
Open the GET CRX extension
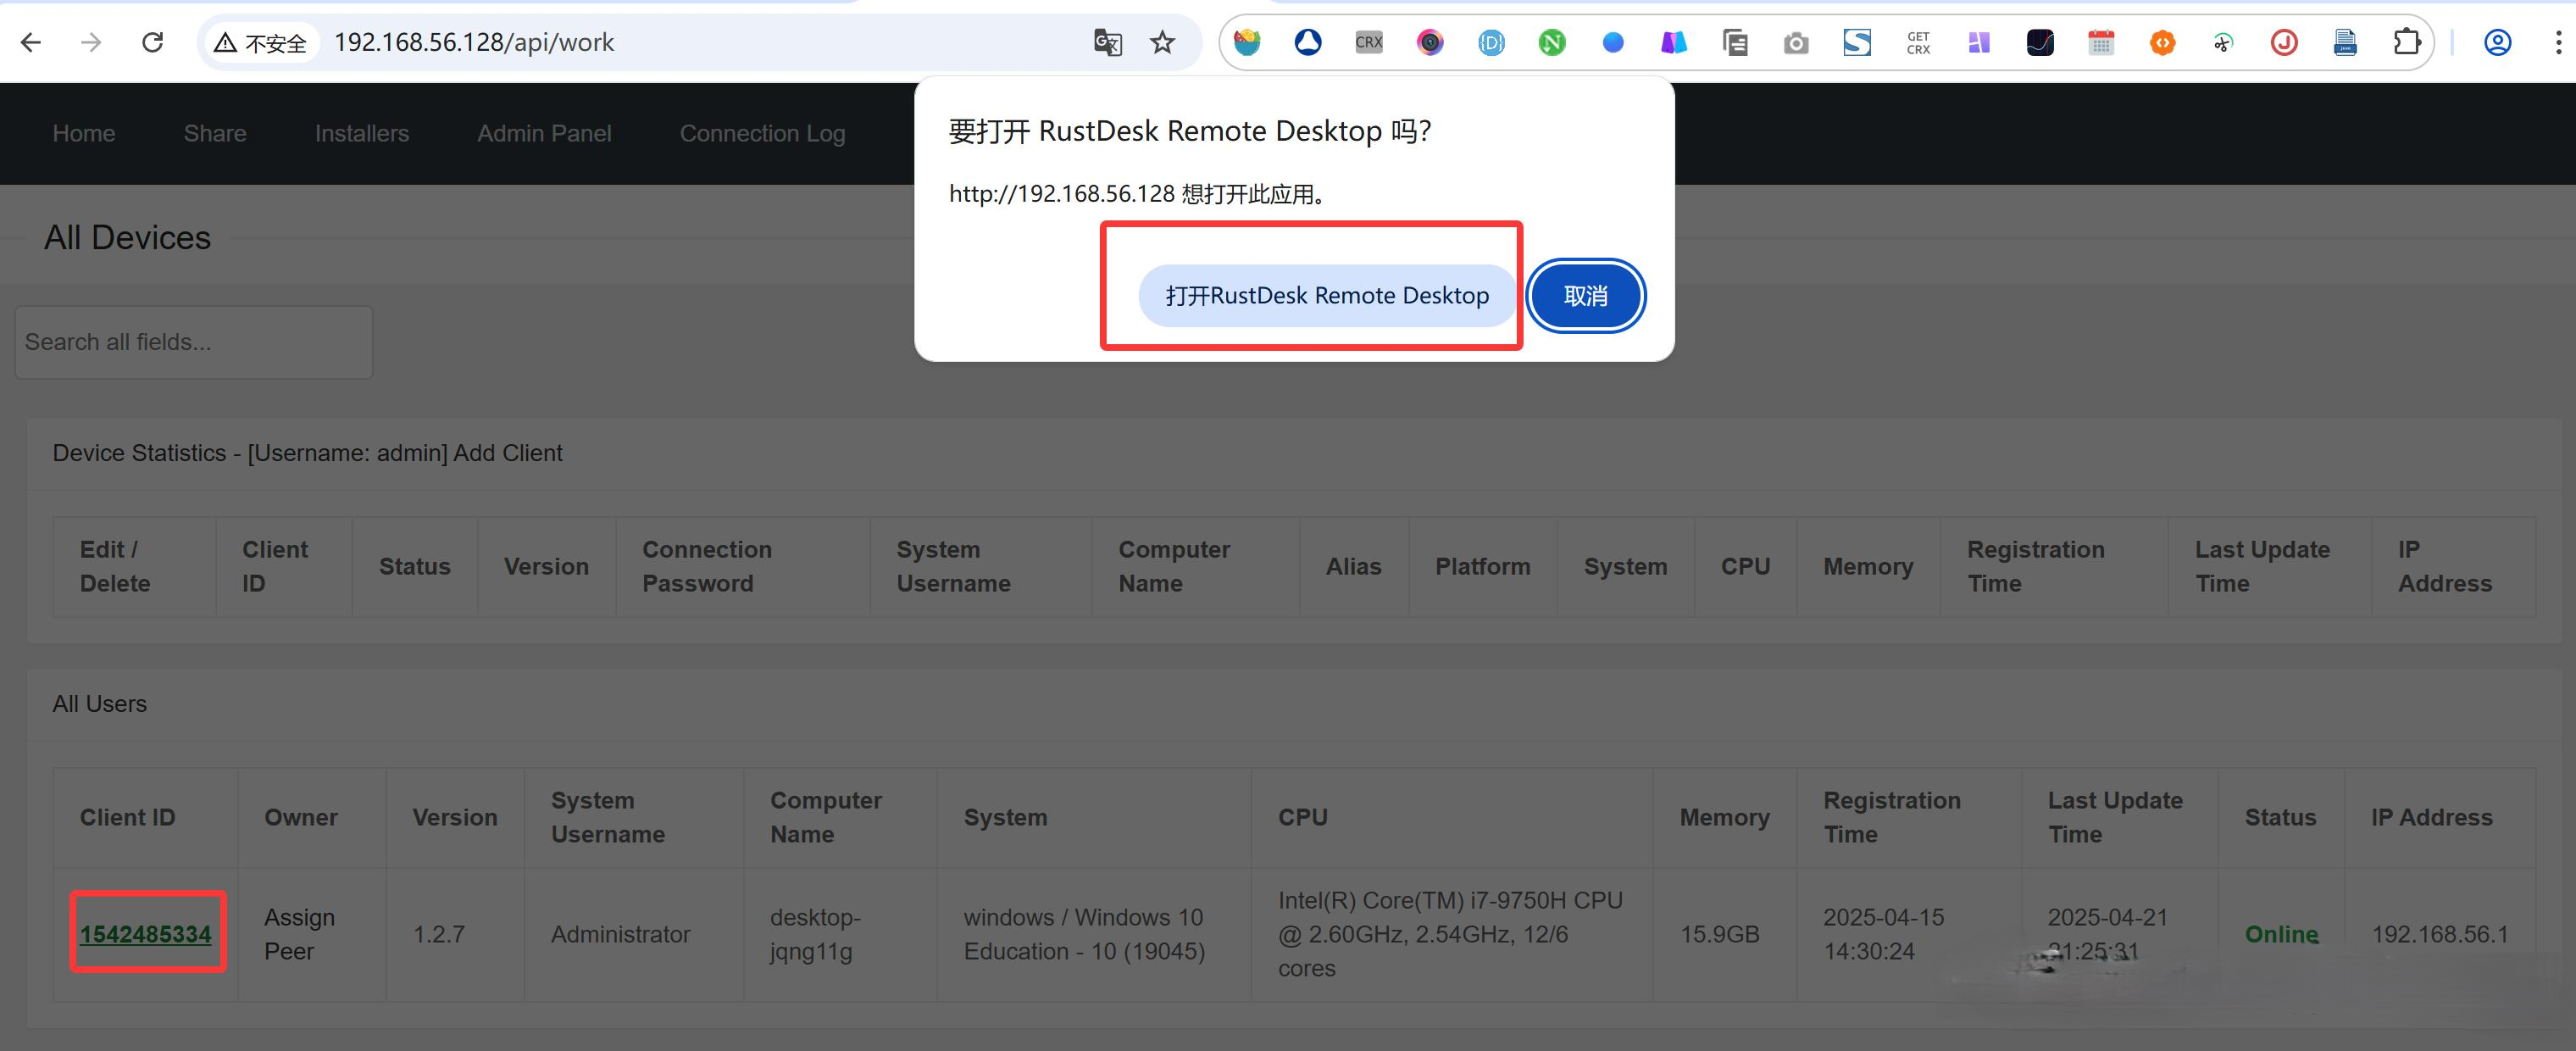click(x=1918, y=42)
